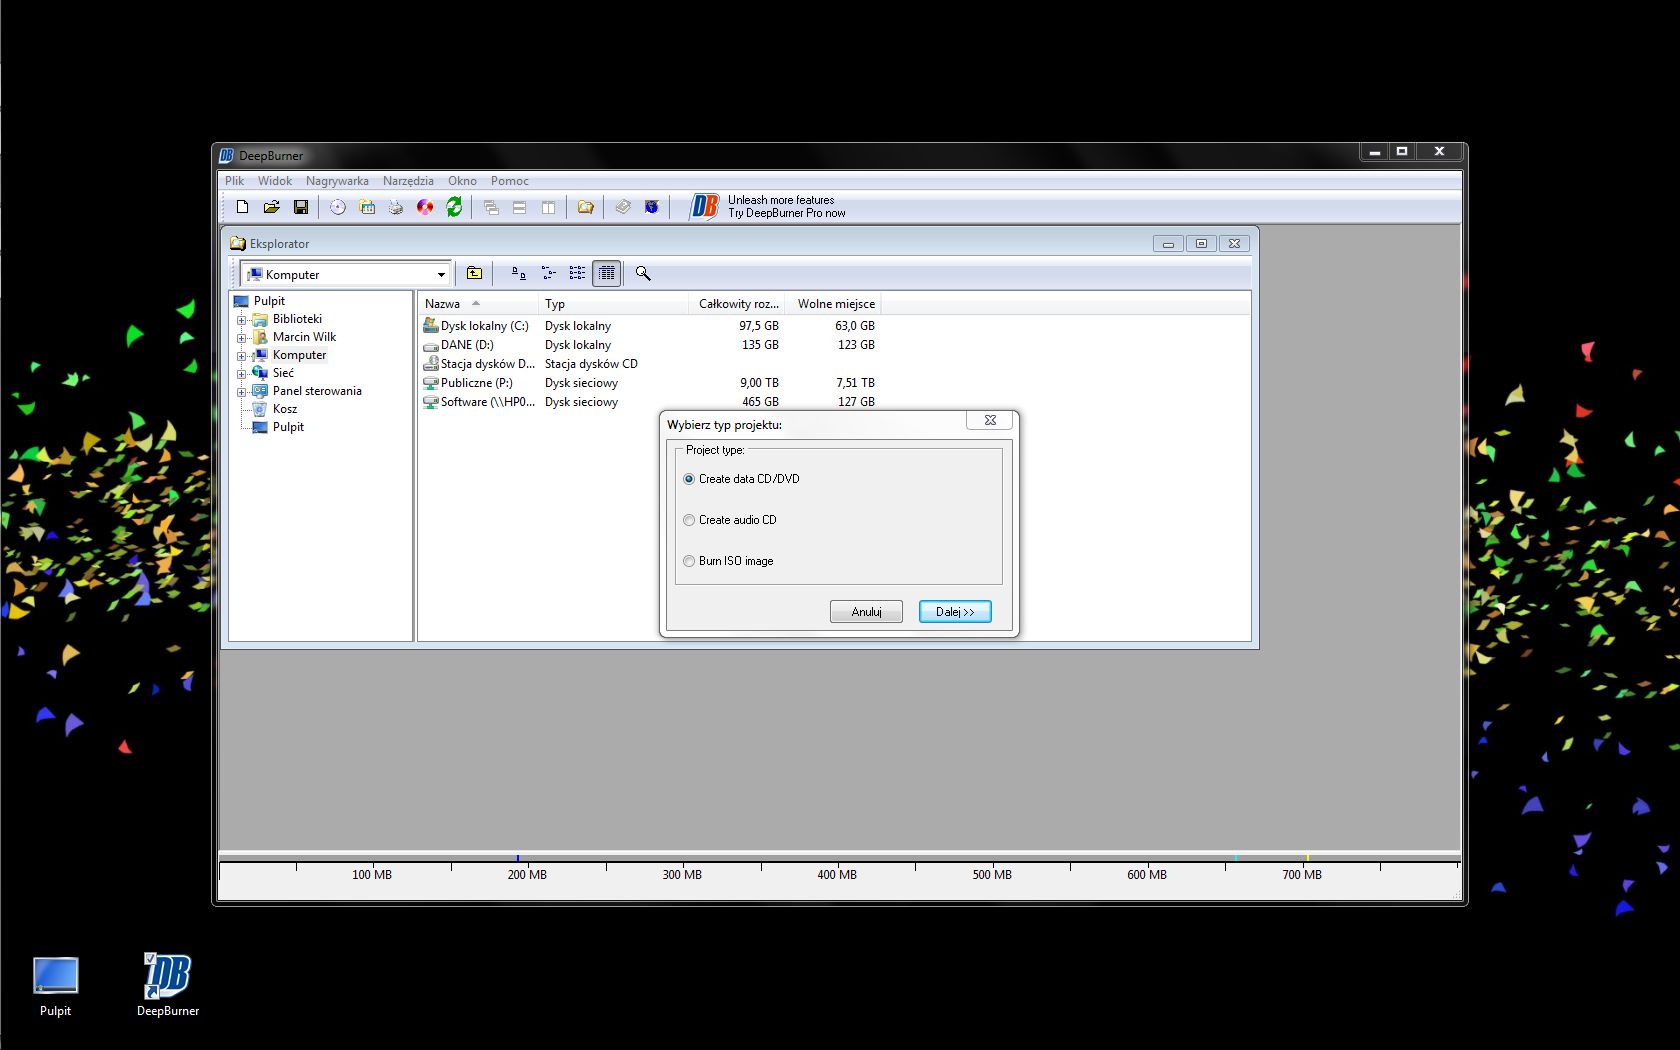Select Create data CD/DVD radio option
1680x1050 pixels.
[689, 479]
